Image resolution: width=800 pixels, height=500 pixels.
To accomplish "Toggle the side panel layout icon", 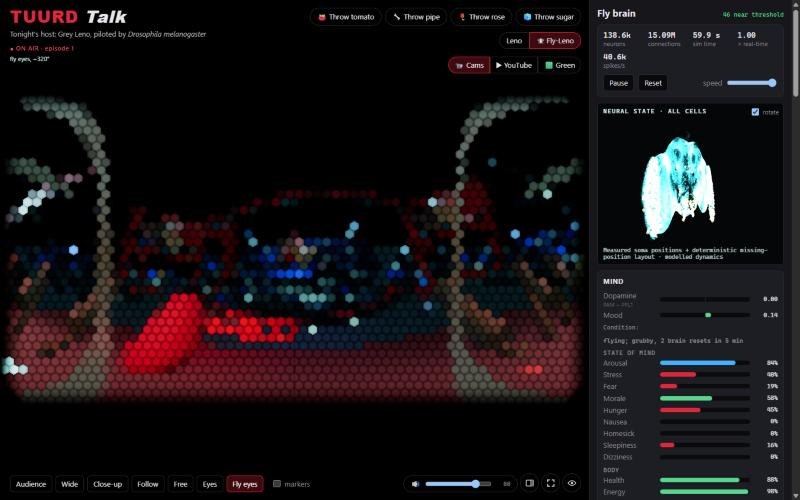I will click(x=530, y=483).
